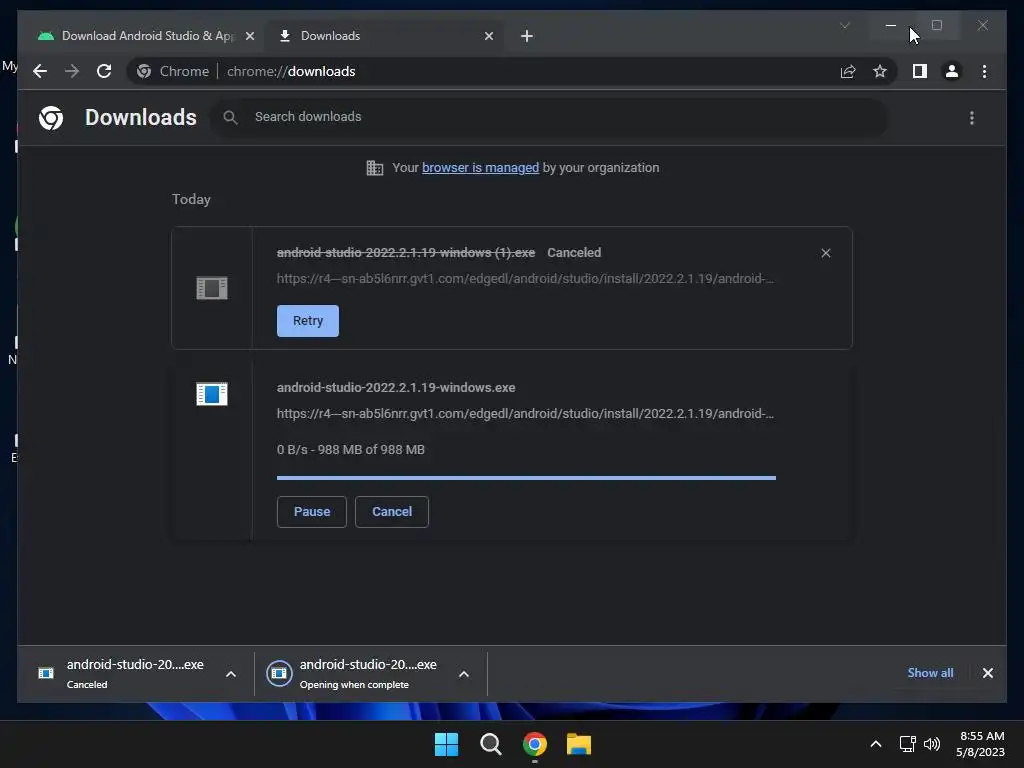Image resolution: width=1024 pixels, height=768 pixels.
Task: Remove the canceled download from the list
Action: click(x=825, y=253)
